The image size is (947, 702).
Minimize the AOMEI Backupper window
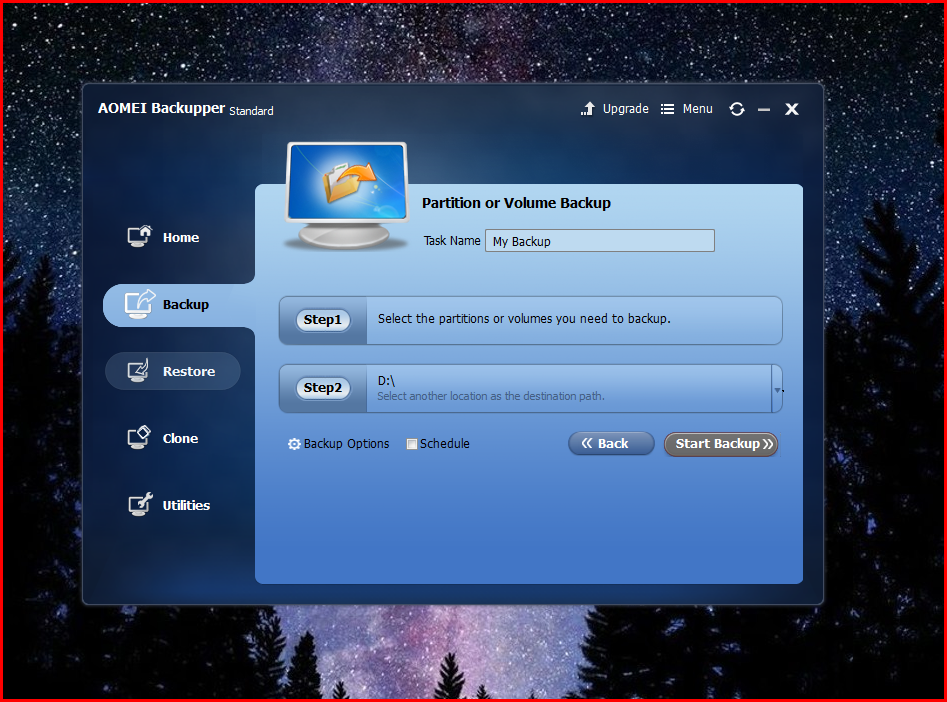764,109
